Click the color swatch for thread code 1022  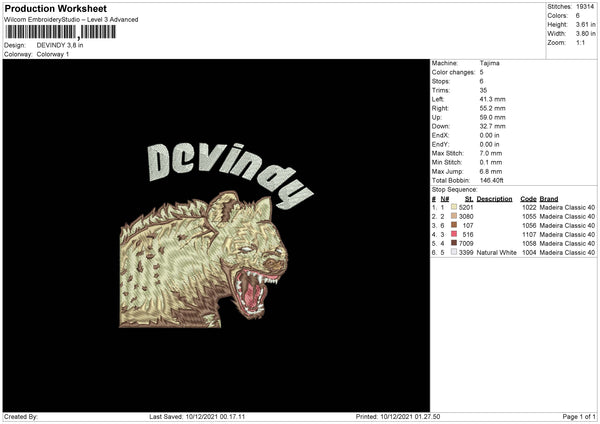(x=455, y=207)
